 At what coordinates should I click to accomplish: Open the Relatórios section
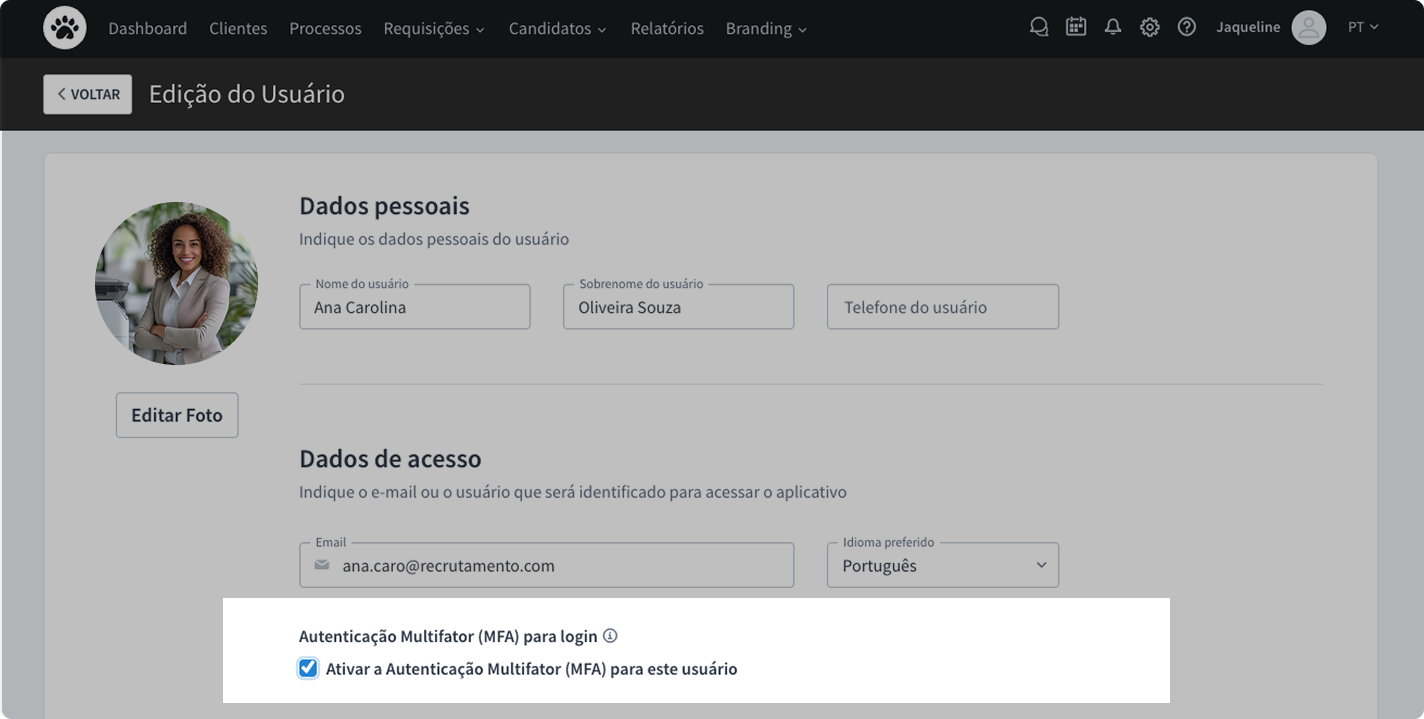[x=667, y=28]
